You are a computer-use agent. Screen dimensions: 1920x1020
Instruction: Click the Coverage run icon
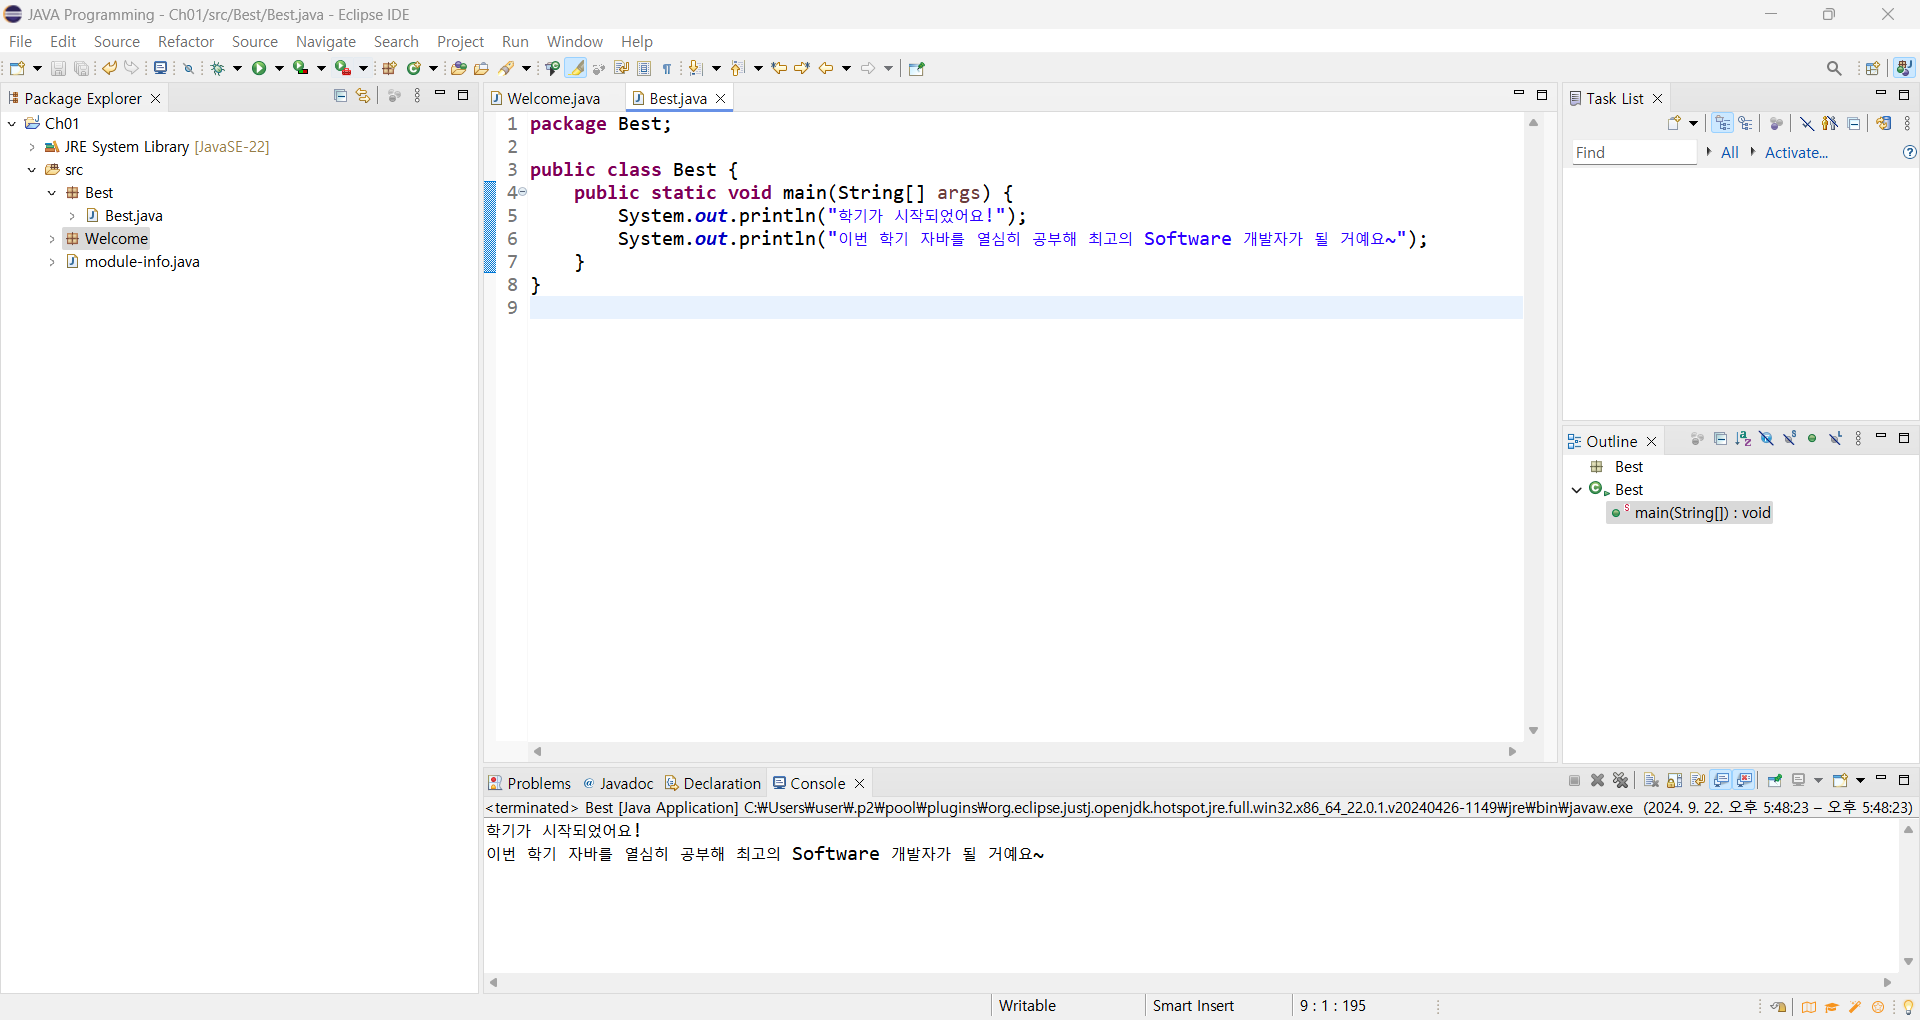(x=300, y=68)
